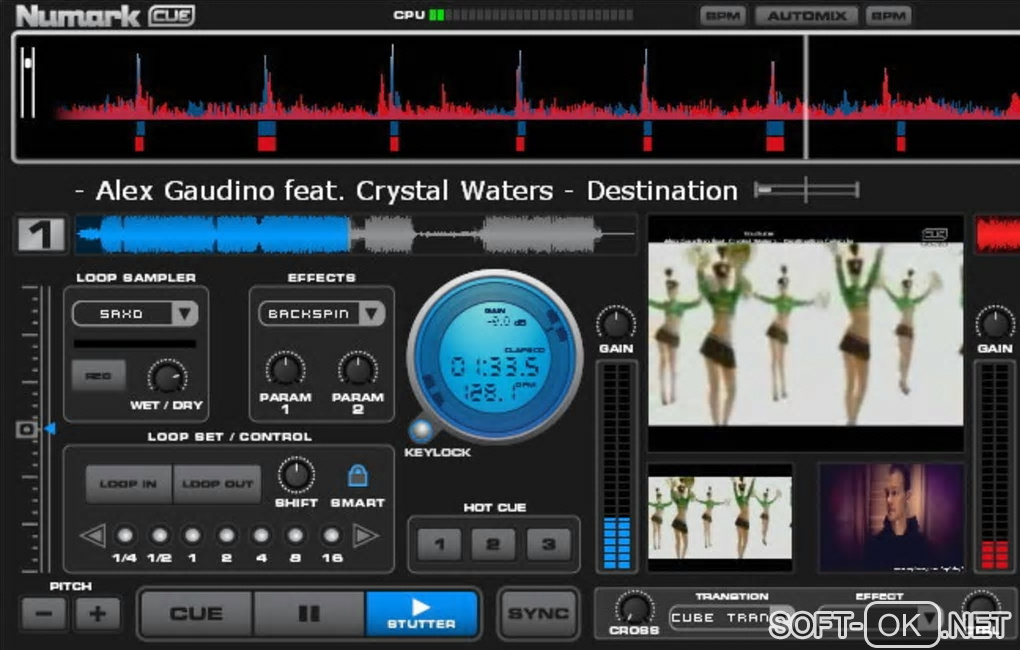Open the CUBE TRAN transition dropdown
This screenshot has height=650, width=1020.
tap(732, 617)
